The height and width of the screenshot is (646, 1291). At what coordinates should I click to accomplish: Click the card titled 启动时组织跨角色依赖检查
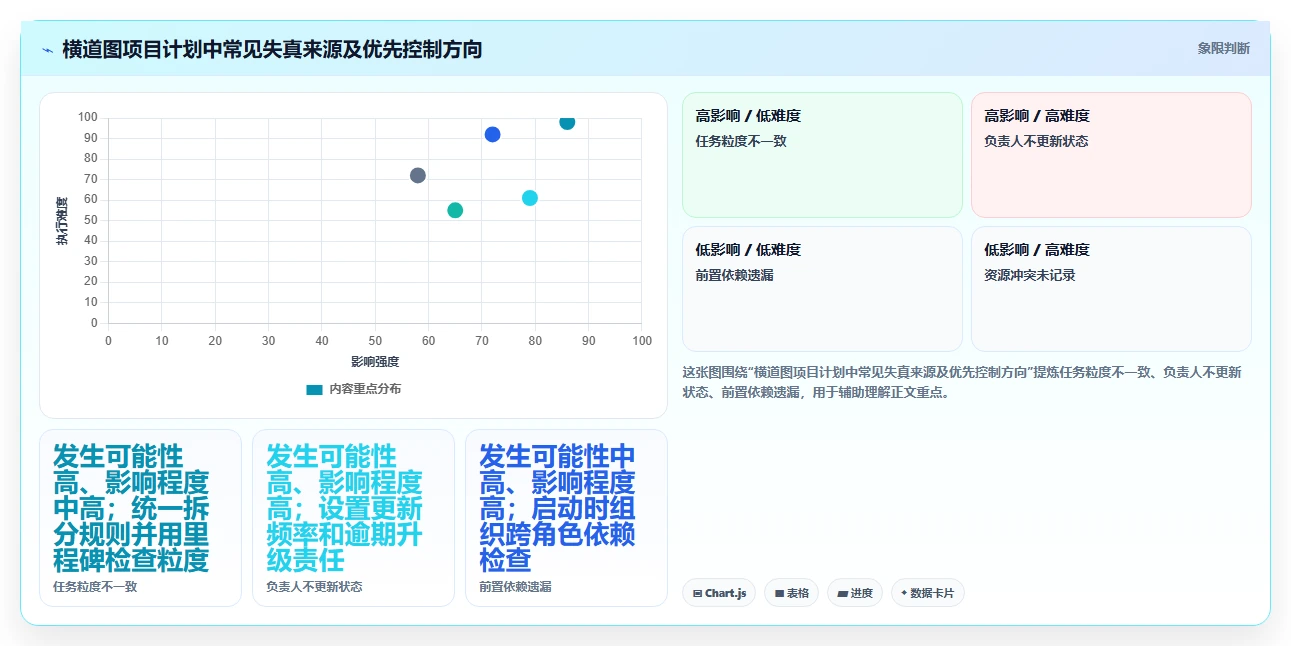566,518
